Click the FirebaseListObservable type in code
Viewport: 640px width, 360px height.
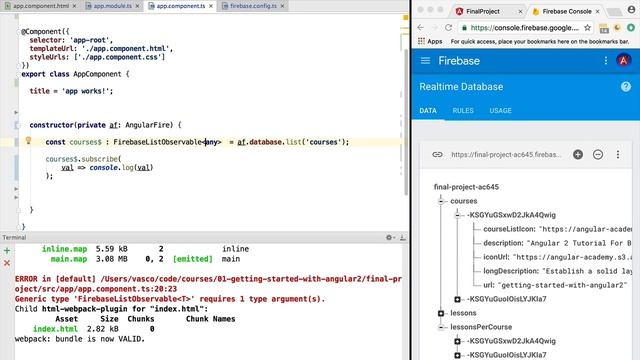point(158,142)
